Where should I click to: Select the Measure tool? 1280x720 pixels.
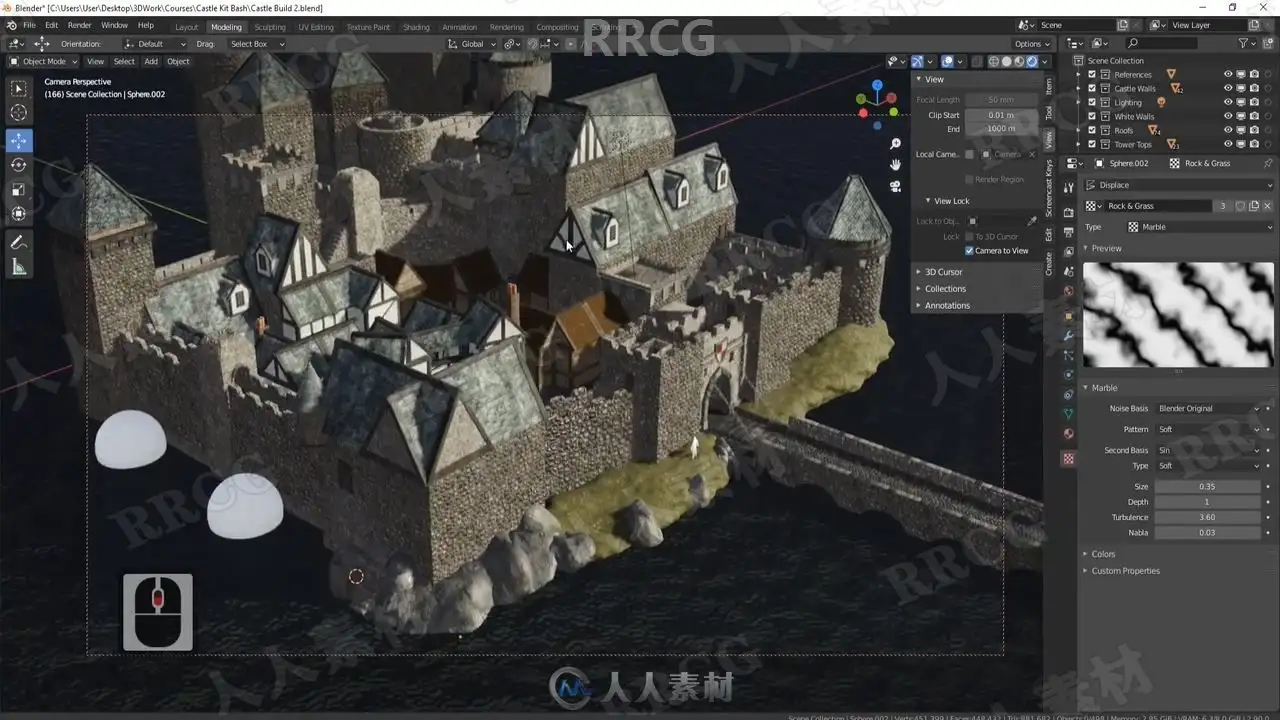pyautogui.click(x=18, y=266)
